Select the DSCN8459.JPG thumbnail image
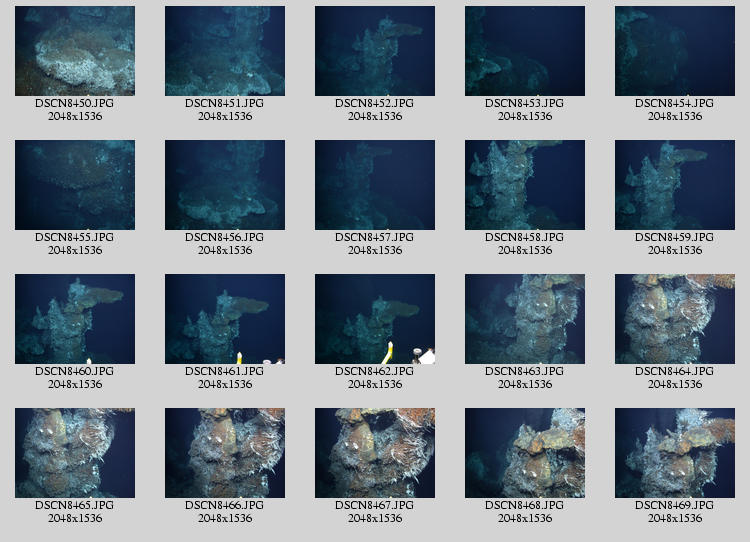This screenshot has width=750, height=542. click(675, 185)
